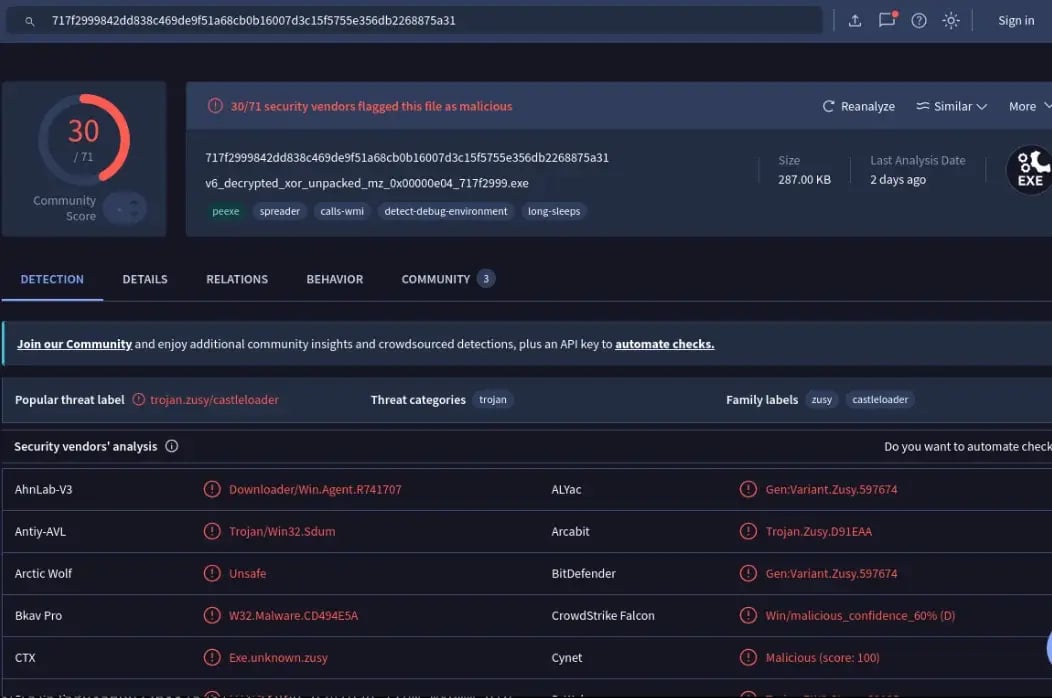Click the malicious alert icon in banner
The height and width of the screenshot is (698, 1052).
pos(215,106)
